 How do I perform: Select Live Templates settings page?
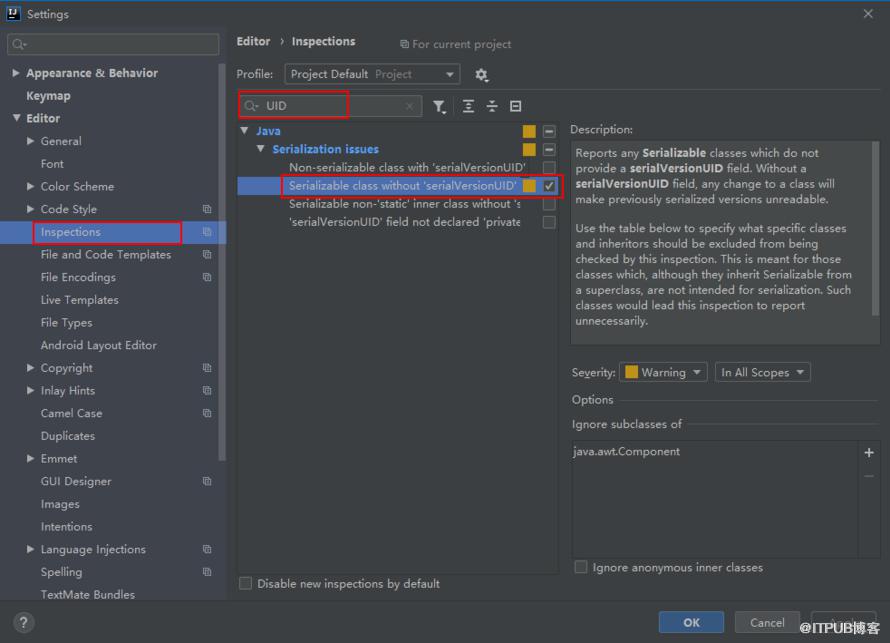click(x=79, y=300)
